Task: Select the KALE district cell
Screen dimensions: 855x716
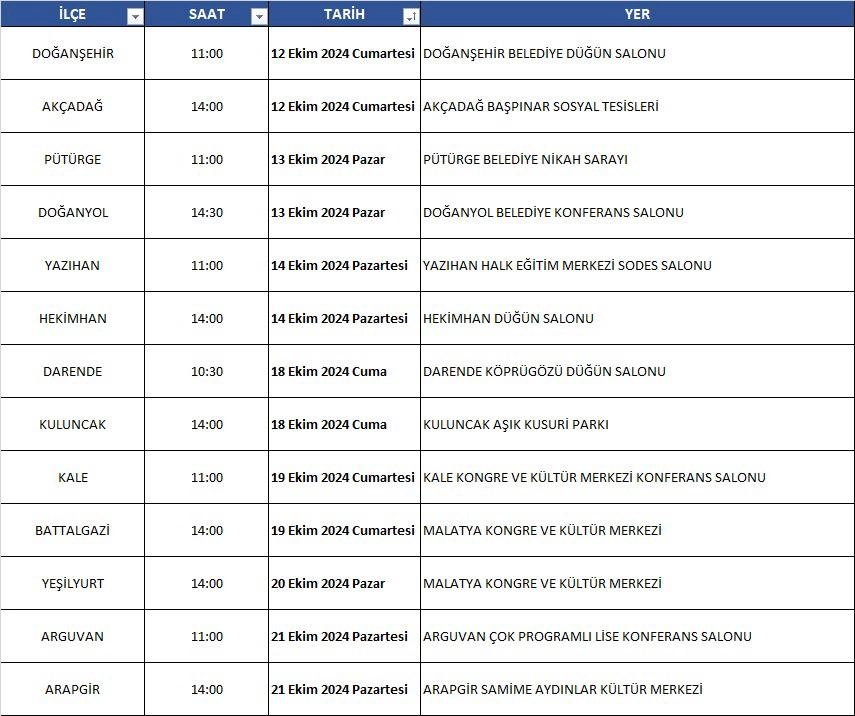Action: pyautogui.click(x=73, y=477)
